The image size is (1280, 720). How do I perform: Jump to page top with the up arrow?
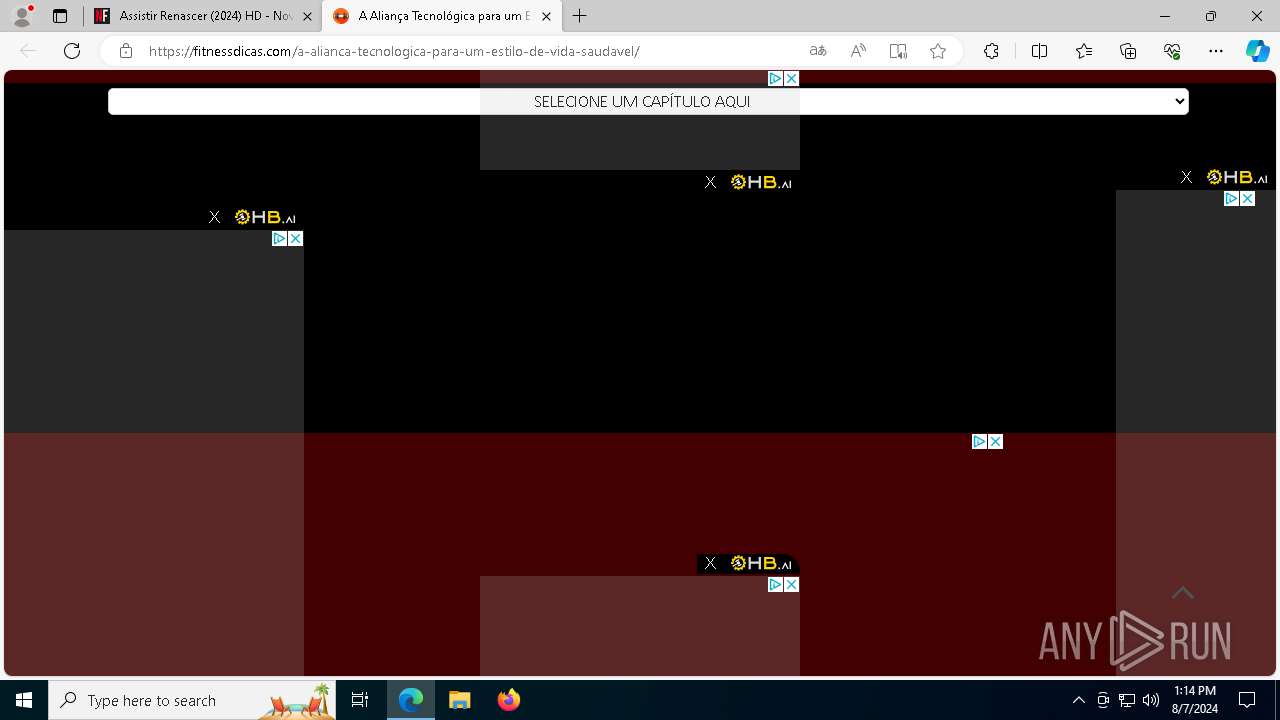pyautogui.click(x=1183, y=592)
